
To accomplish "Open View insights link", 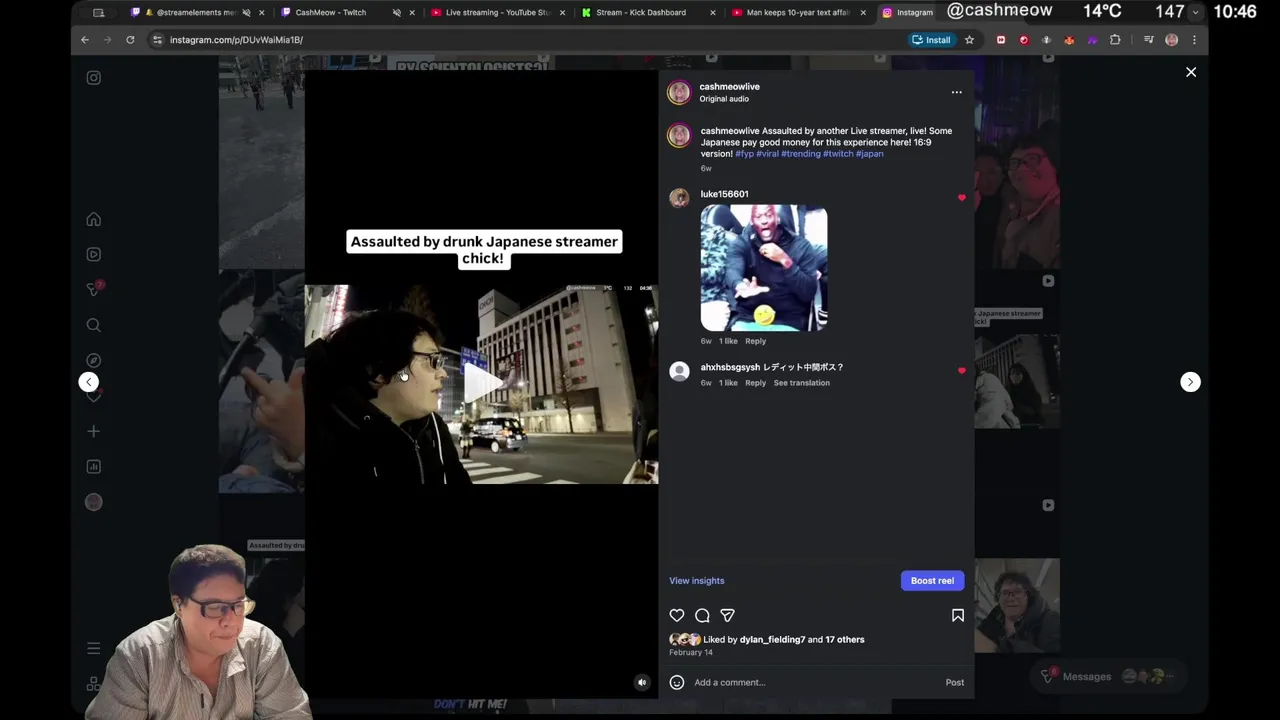I will (696, 581).
